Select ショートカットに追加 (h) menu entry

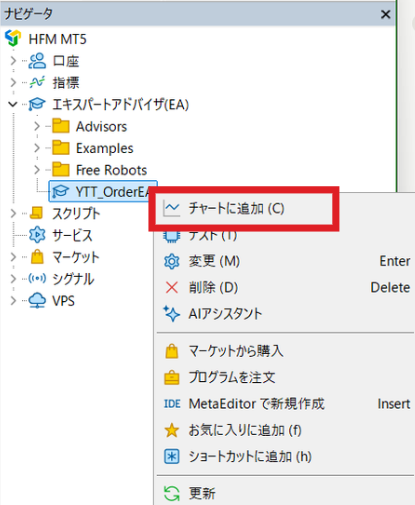coord(285,456)
